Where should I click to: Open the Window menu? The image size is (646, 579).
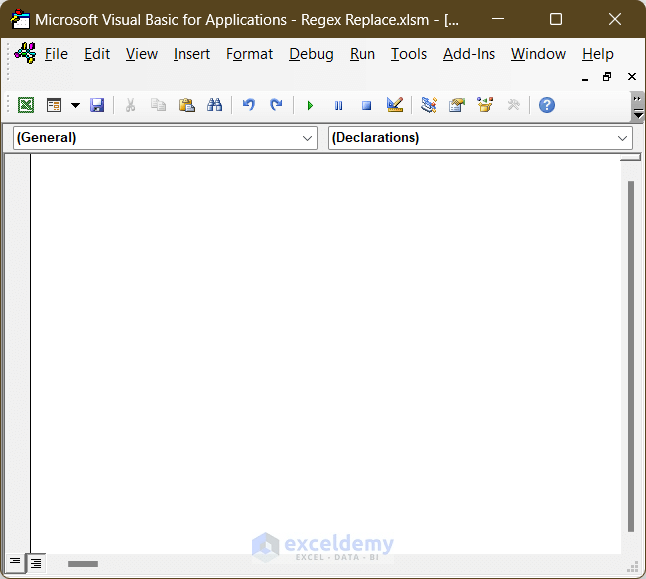538,54
